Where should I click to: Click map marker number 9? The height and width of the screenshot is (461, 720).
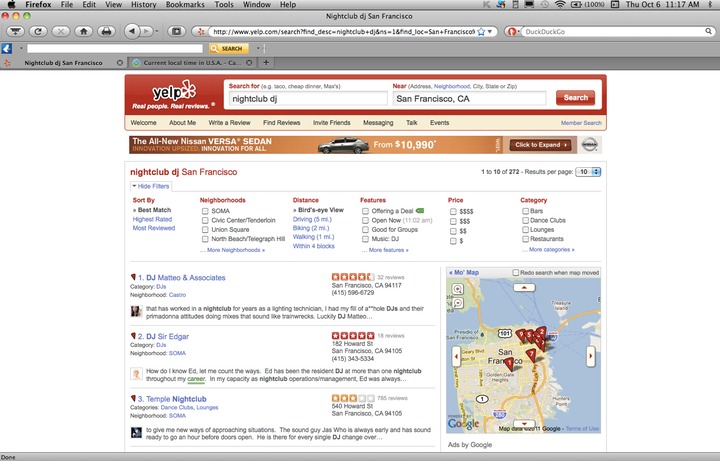[520, 335]
